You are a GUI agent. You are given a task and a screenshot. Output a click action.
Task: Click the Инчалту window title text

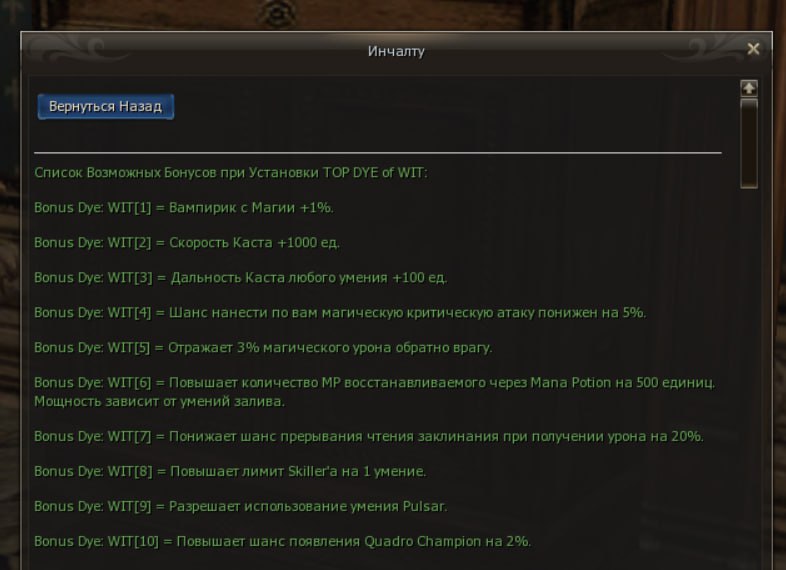pyautogui.click(x=396, y=51)
